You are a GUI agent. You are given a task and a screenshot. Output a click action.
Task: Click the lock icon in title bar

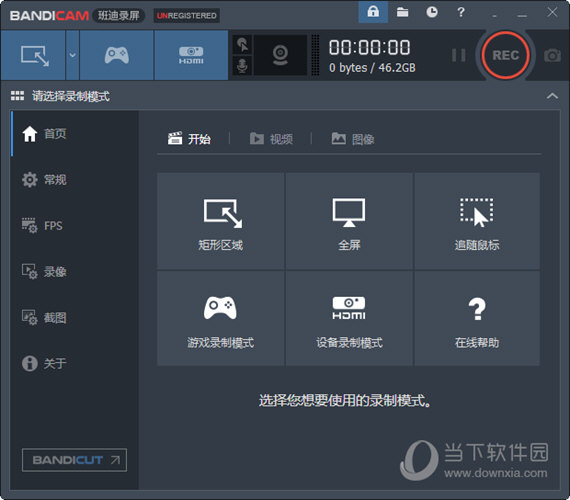click(x=373, y=12)
